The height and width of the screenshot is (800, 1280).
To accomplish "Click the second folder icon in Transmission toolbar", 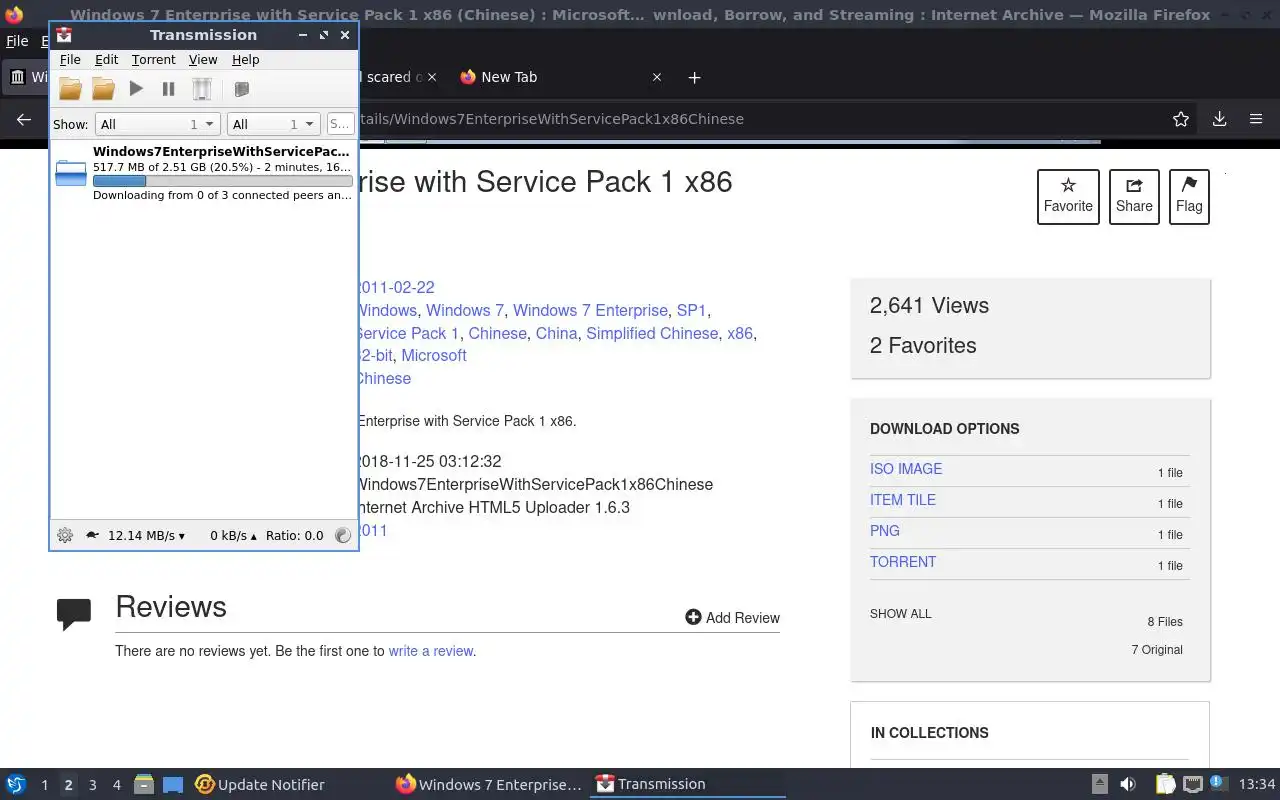I will (x=103, y=89).
